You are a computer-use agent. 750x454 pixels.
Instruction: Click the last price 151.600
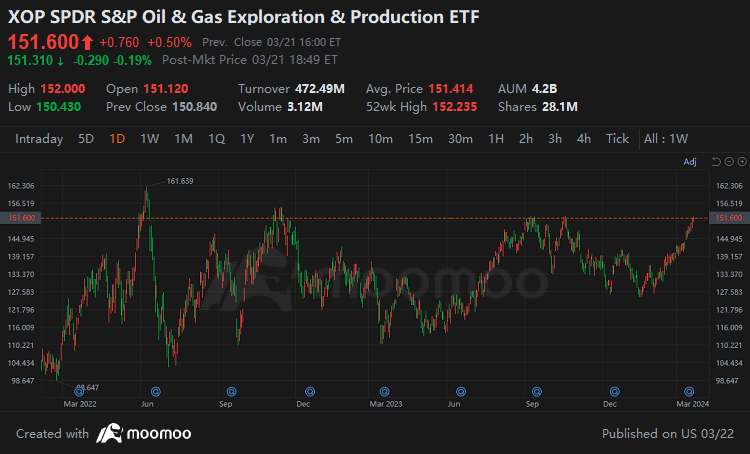(x=43, y=42)
